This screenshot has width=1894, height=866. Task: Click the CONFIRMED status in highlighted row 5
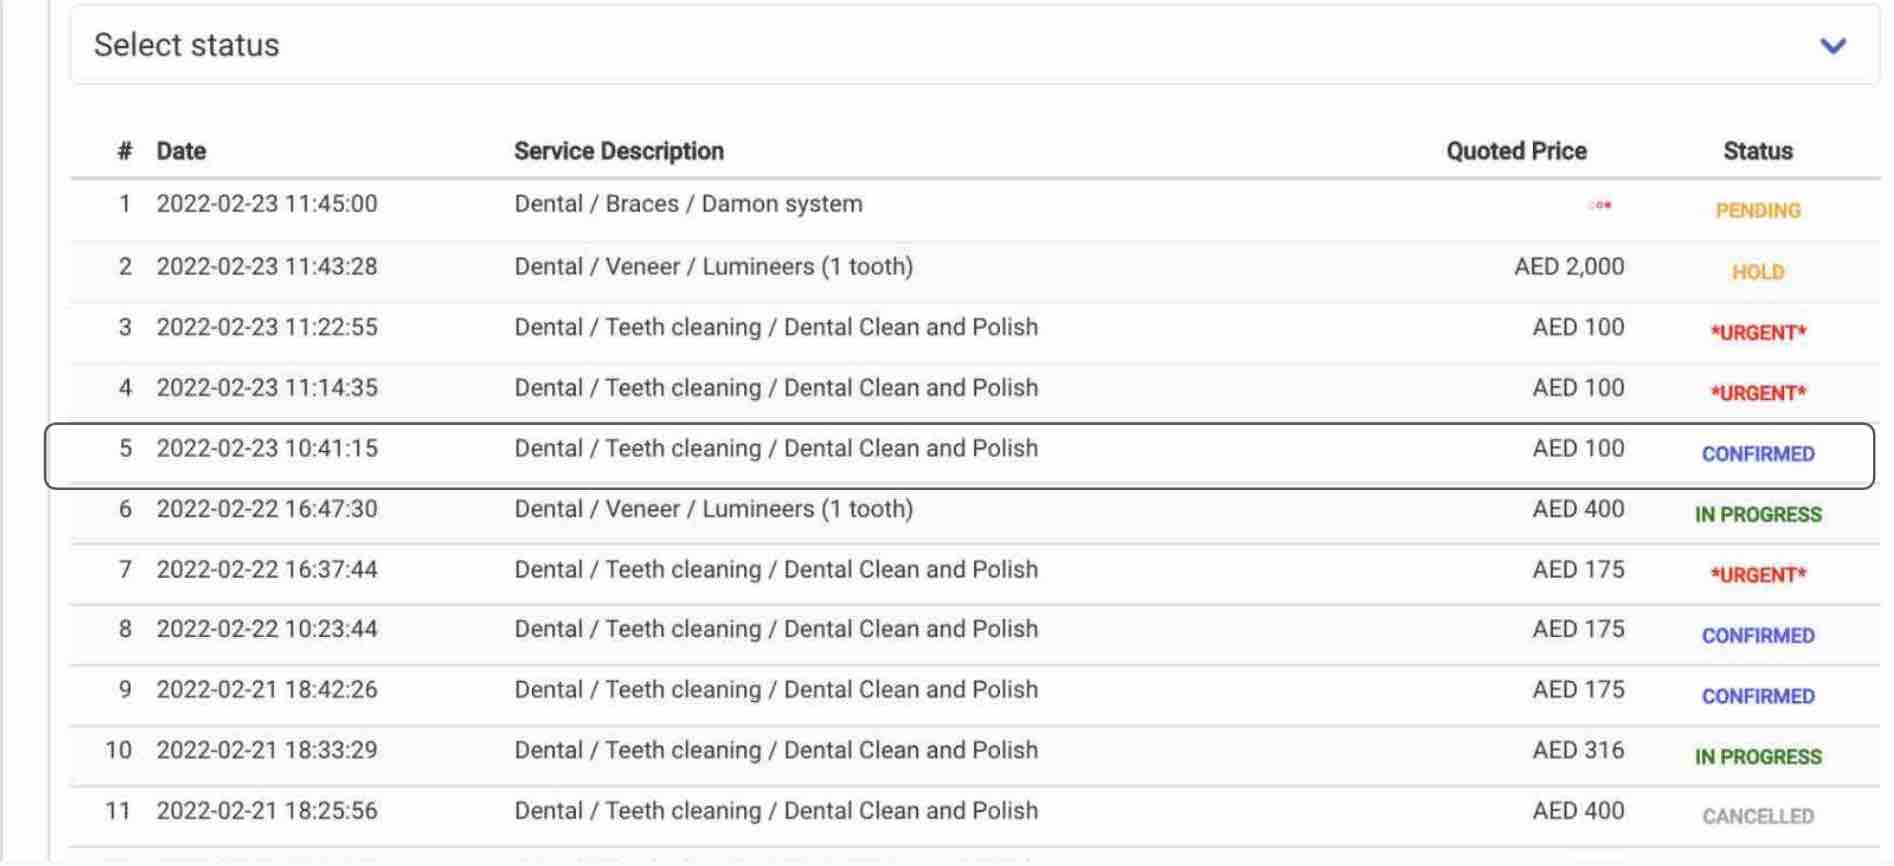[1757, 454]
